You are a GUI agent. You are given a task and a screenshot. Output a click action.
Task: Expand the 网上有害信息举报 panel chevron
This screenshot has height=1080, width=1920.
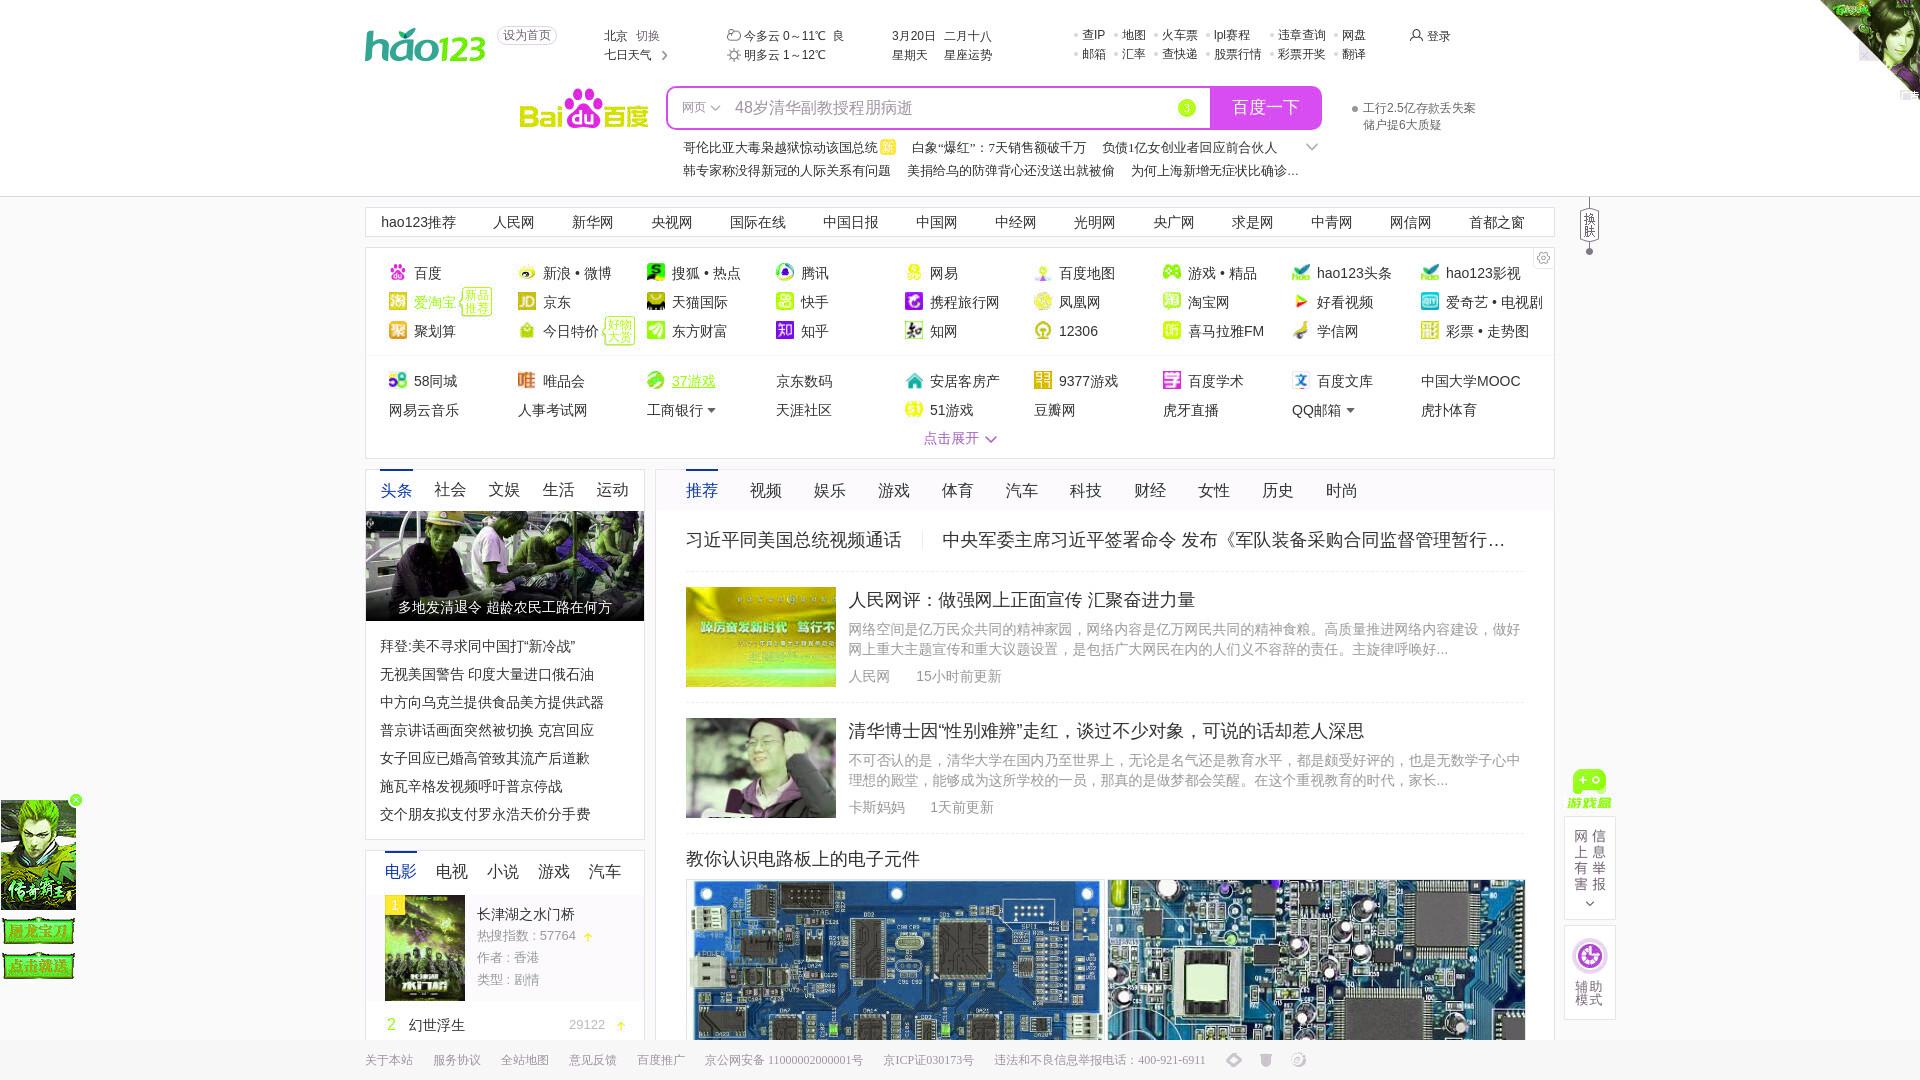coord(1590,904)
